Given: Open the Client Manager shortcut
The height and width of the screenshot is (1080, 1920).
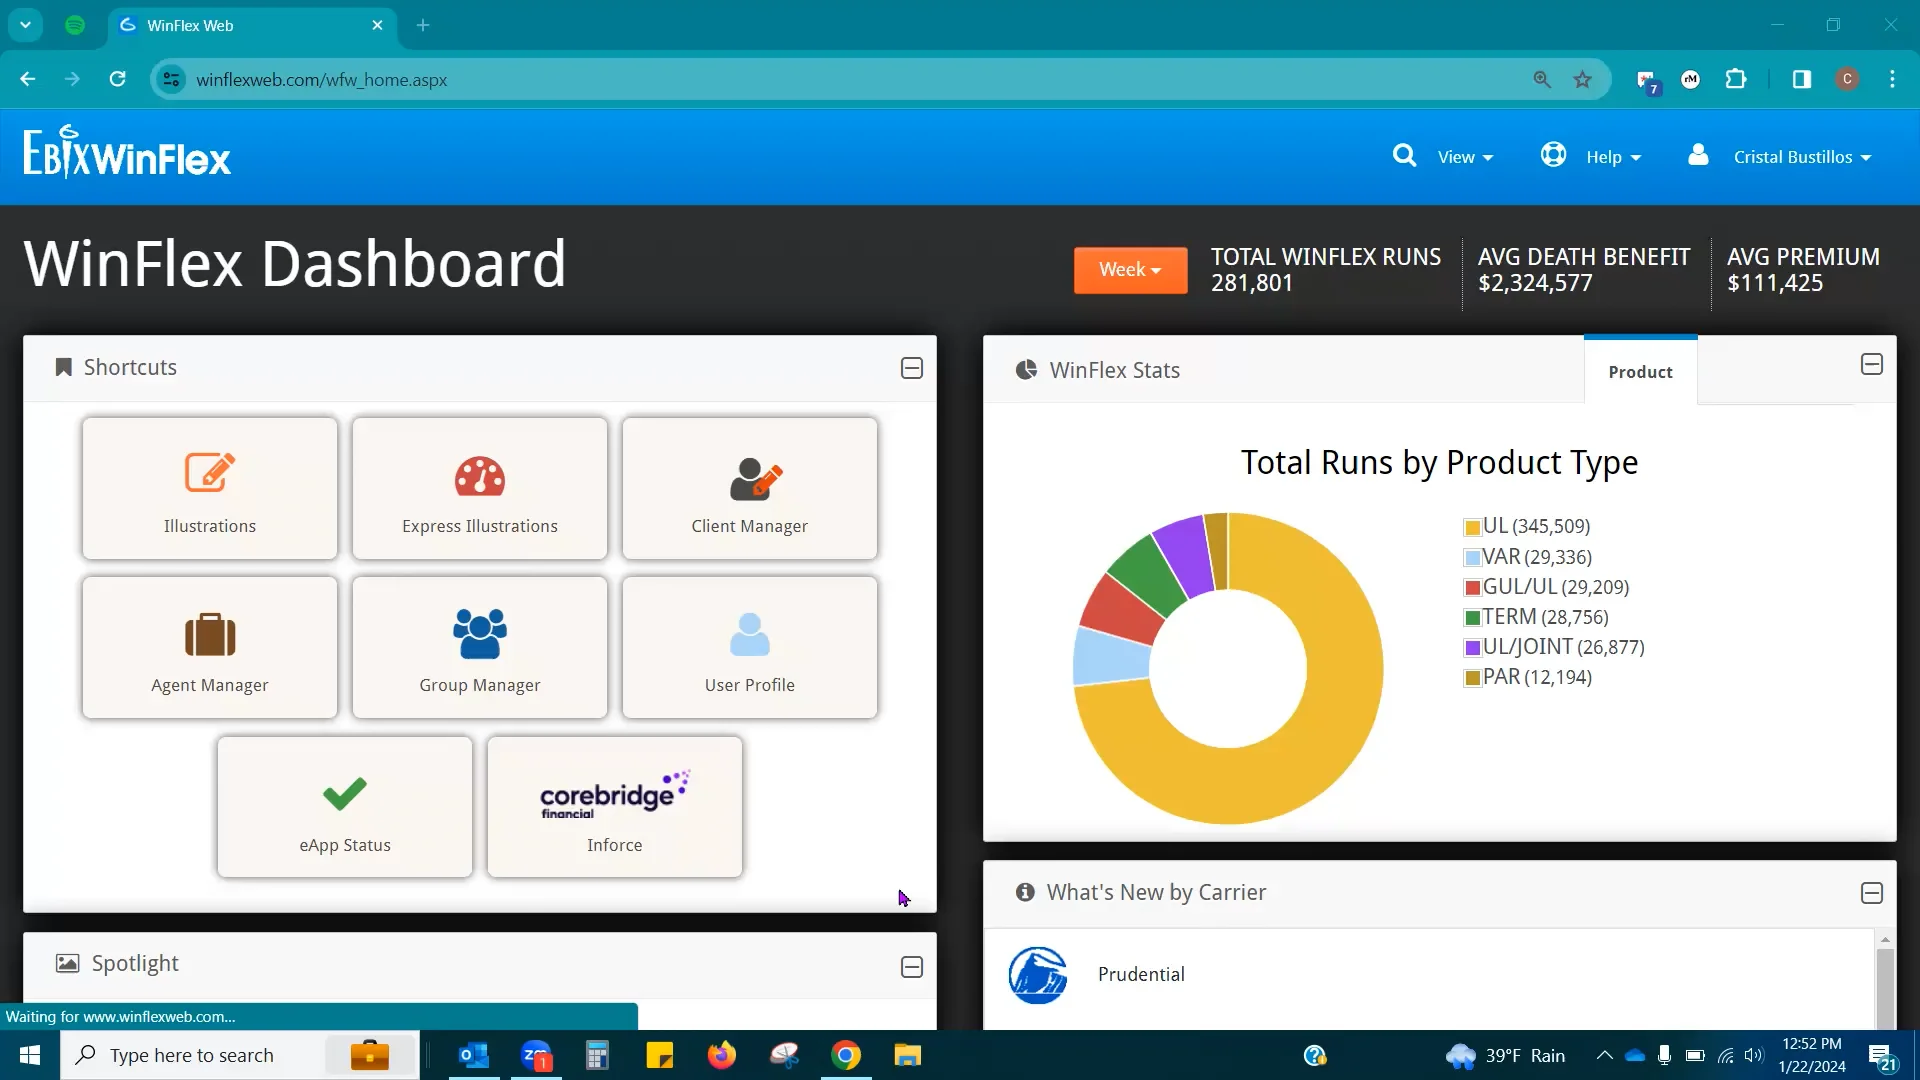Looking at the screenshot, I should (x=750, y=488).
